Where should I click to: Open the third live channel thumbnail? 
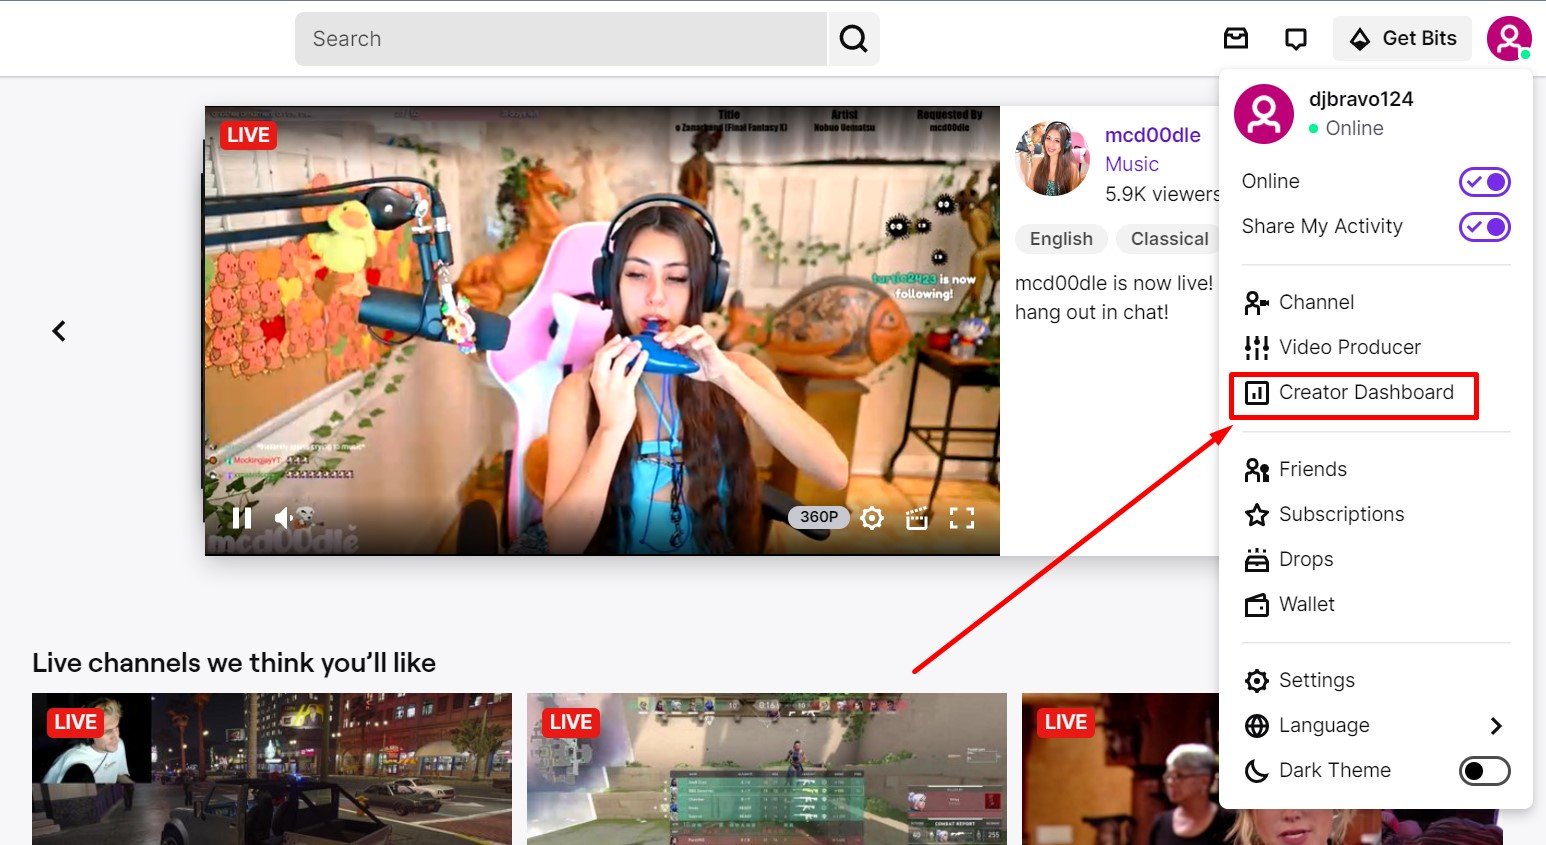(x=1120, y=769)
